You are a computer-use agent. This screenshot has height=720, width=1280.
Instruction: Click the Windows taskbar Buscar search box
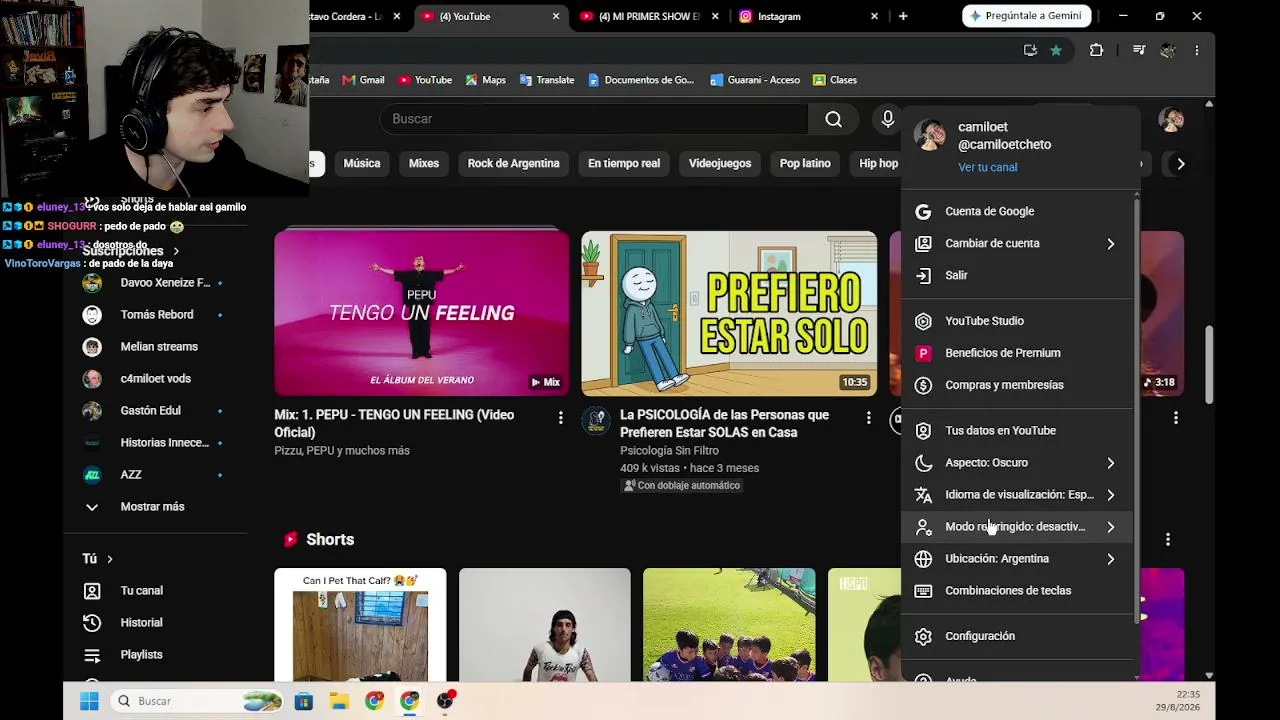[195, 701]
